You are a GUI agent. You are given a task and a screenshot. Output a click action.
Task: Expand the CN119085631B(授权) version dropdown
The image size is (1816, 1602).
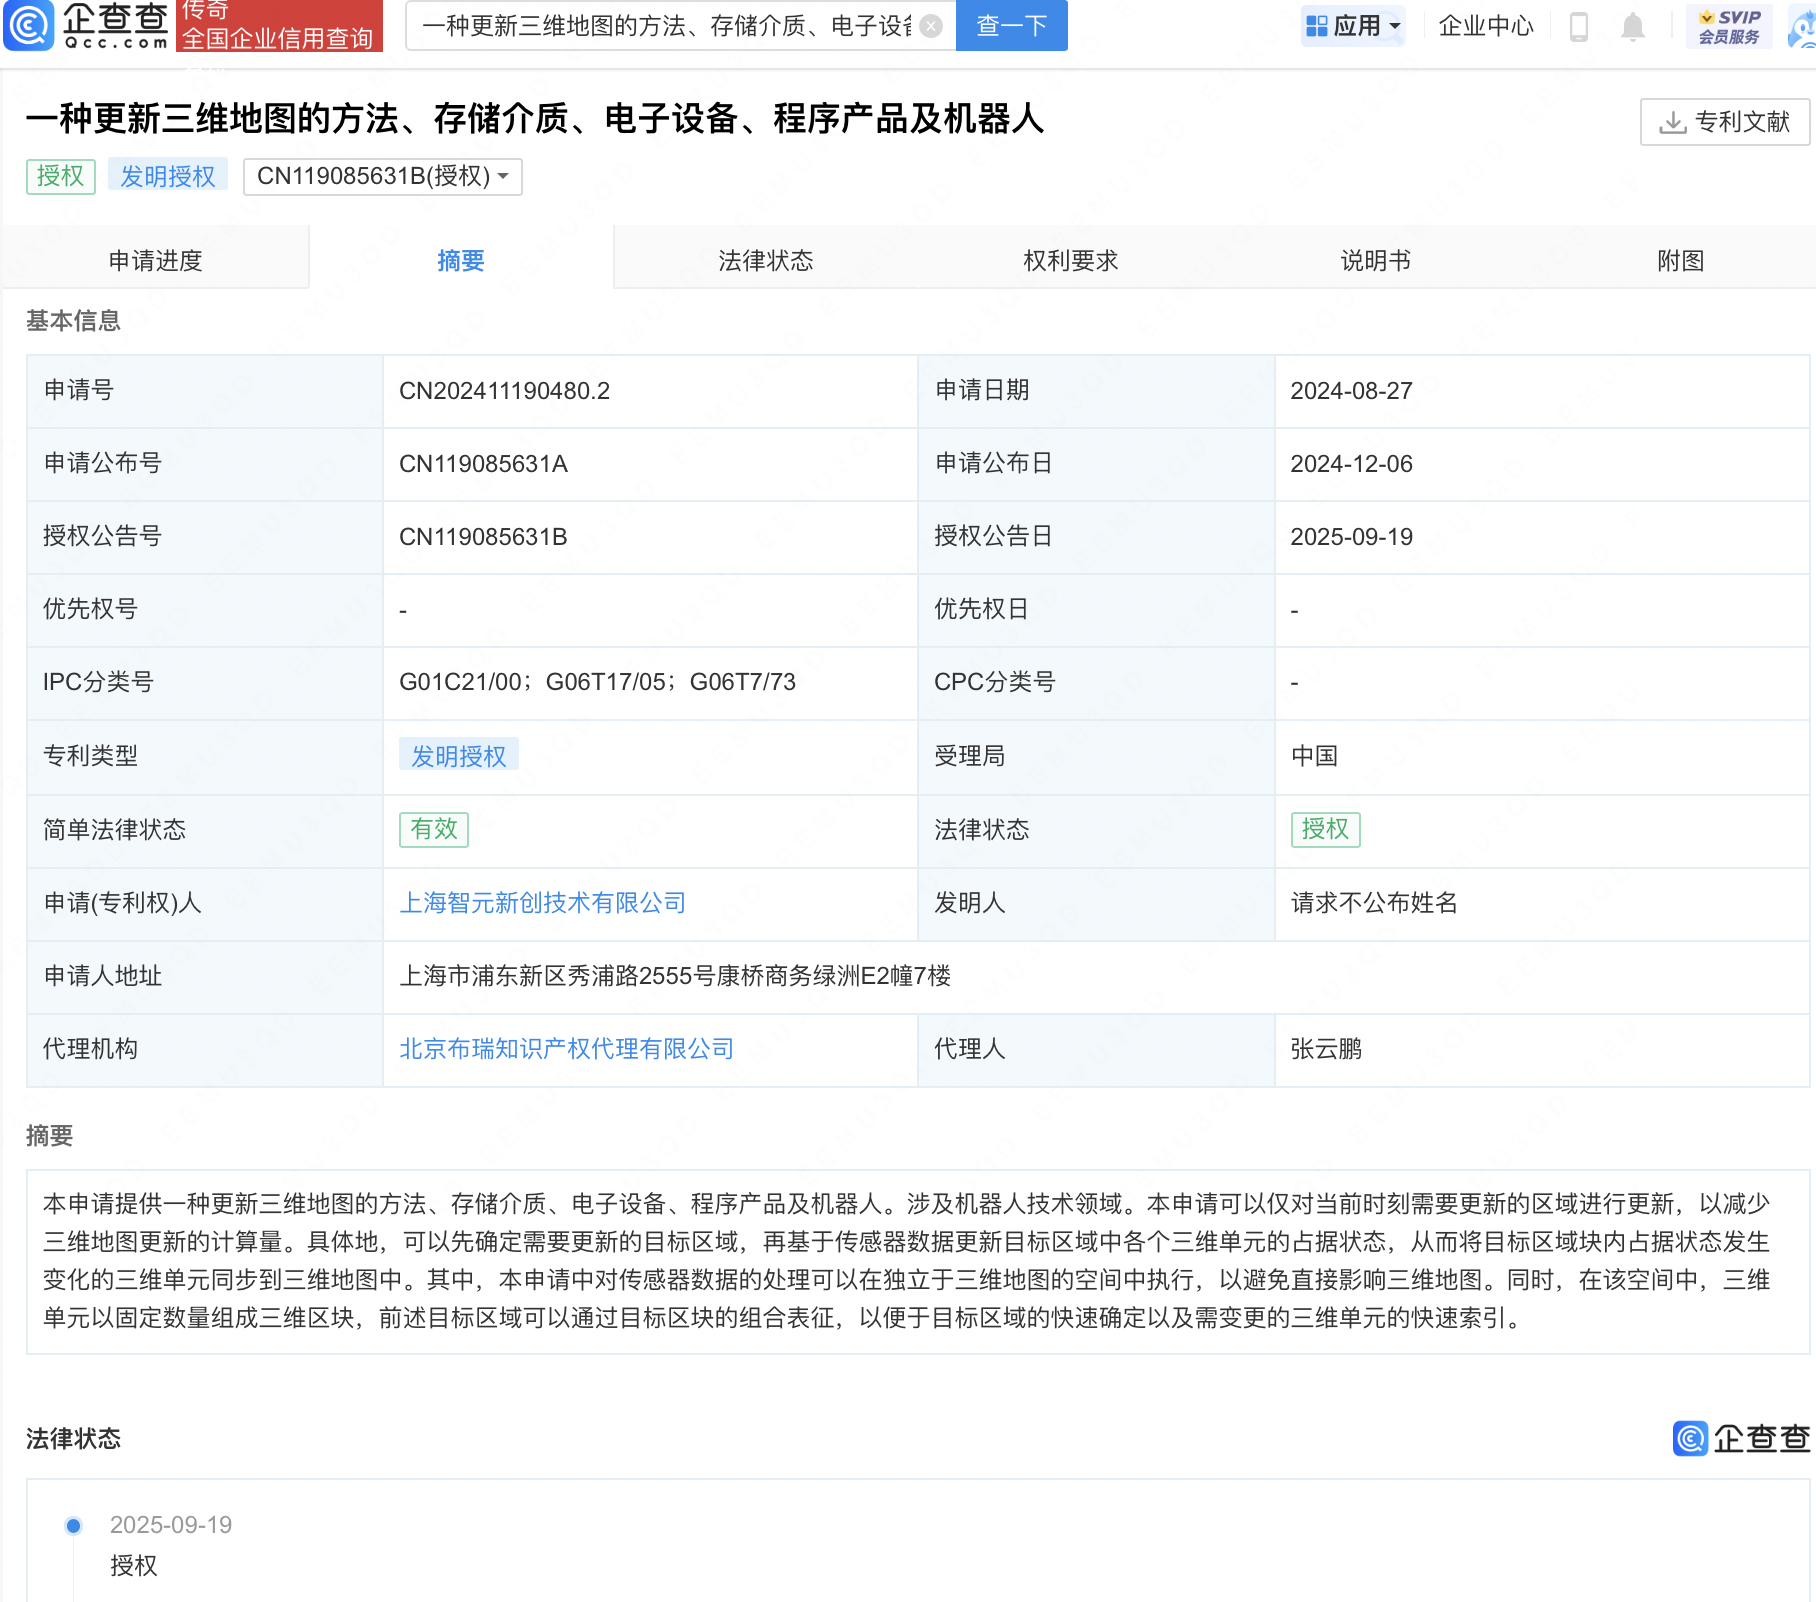(383, 177)
